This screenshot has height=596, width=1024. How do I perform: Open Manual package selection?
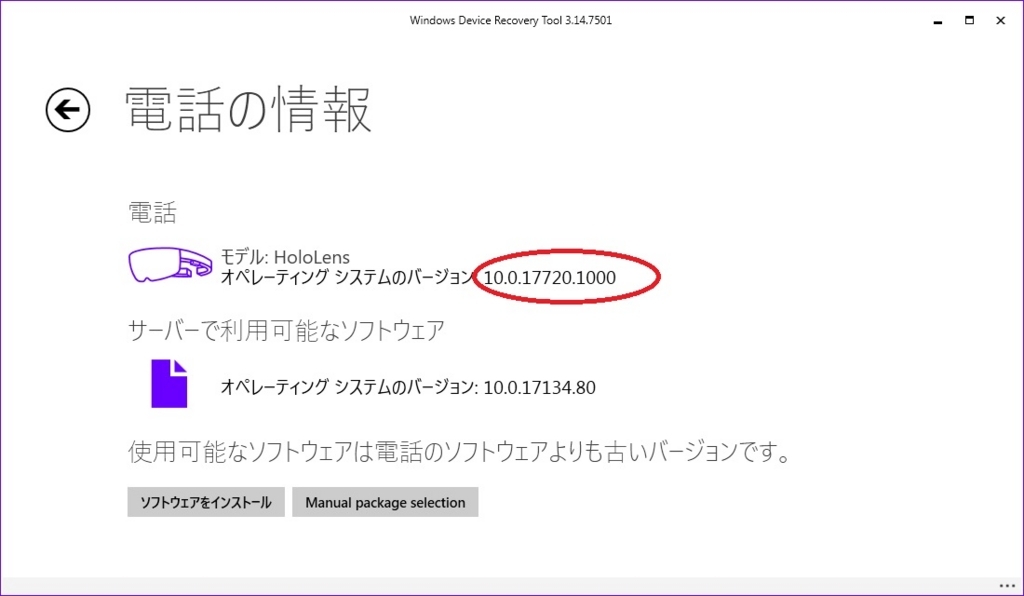[385, 502]
